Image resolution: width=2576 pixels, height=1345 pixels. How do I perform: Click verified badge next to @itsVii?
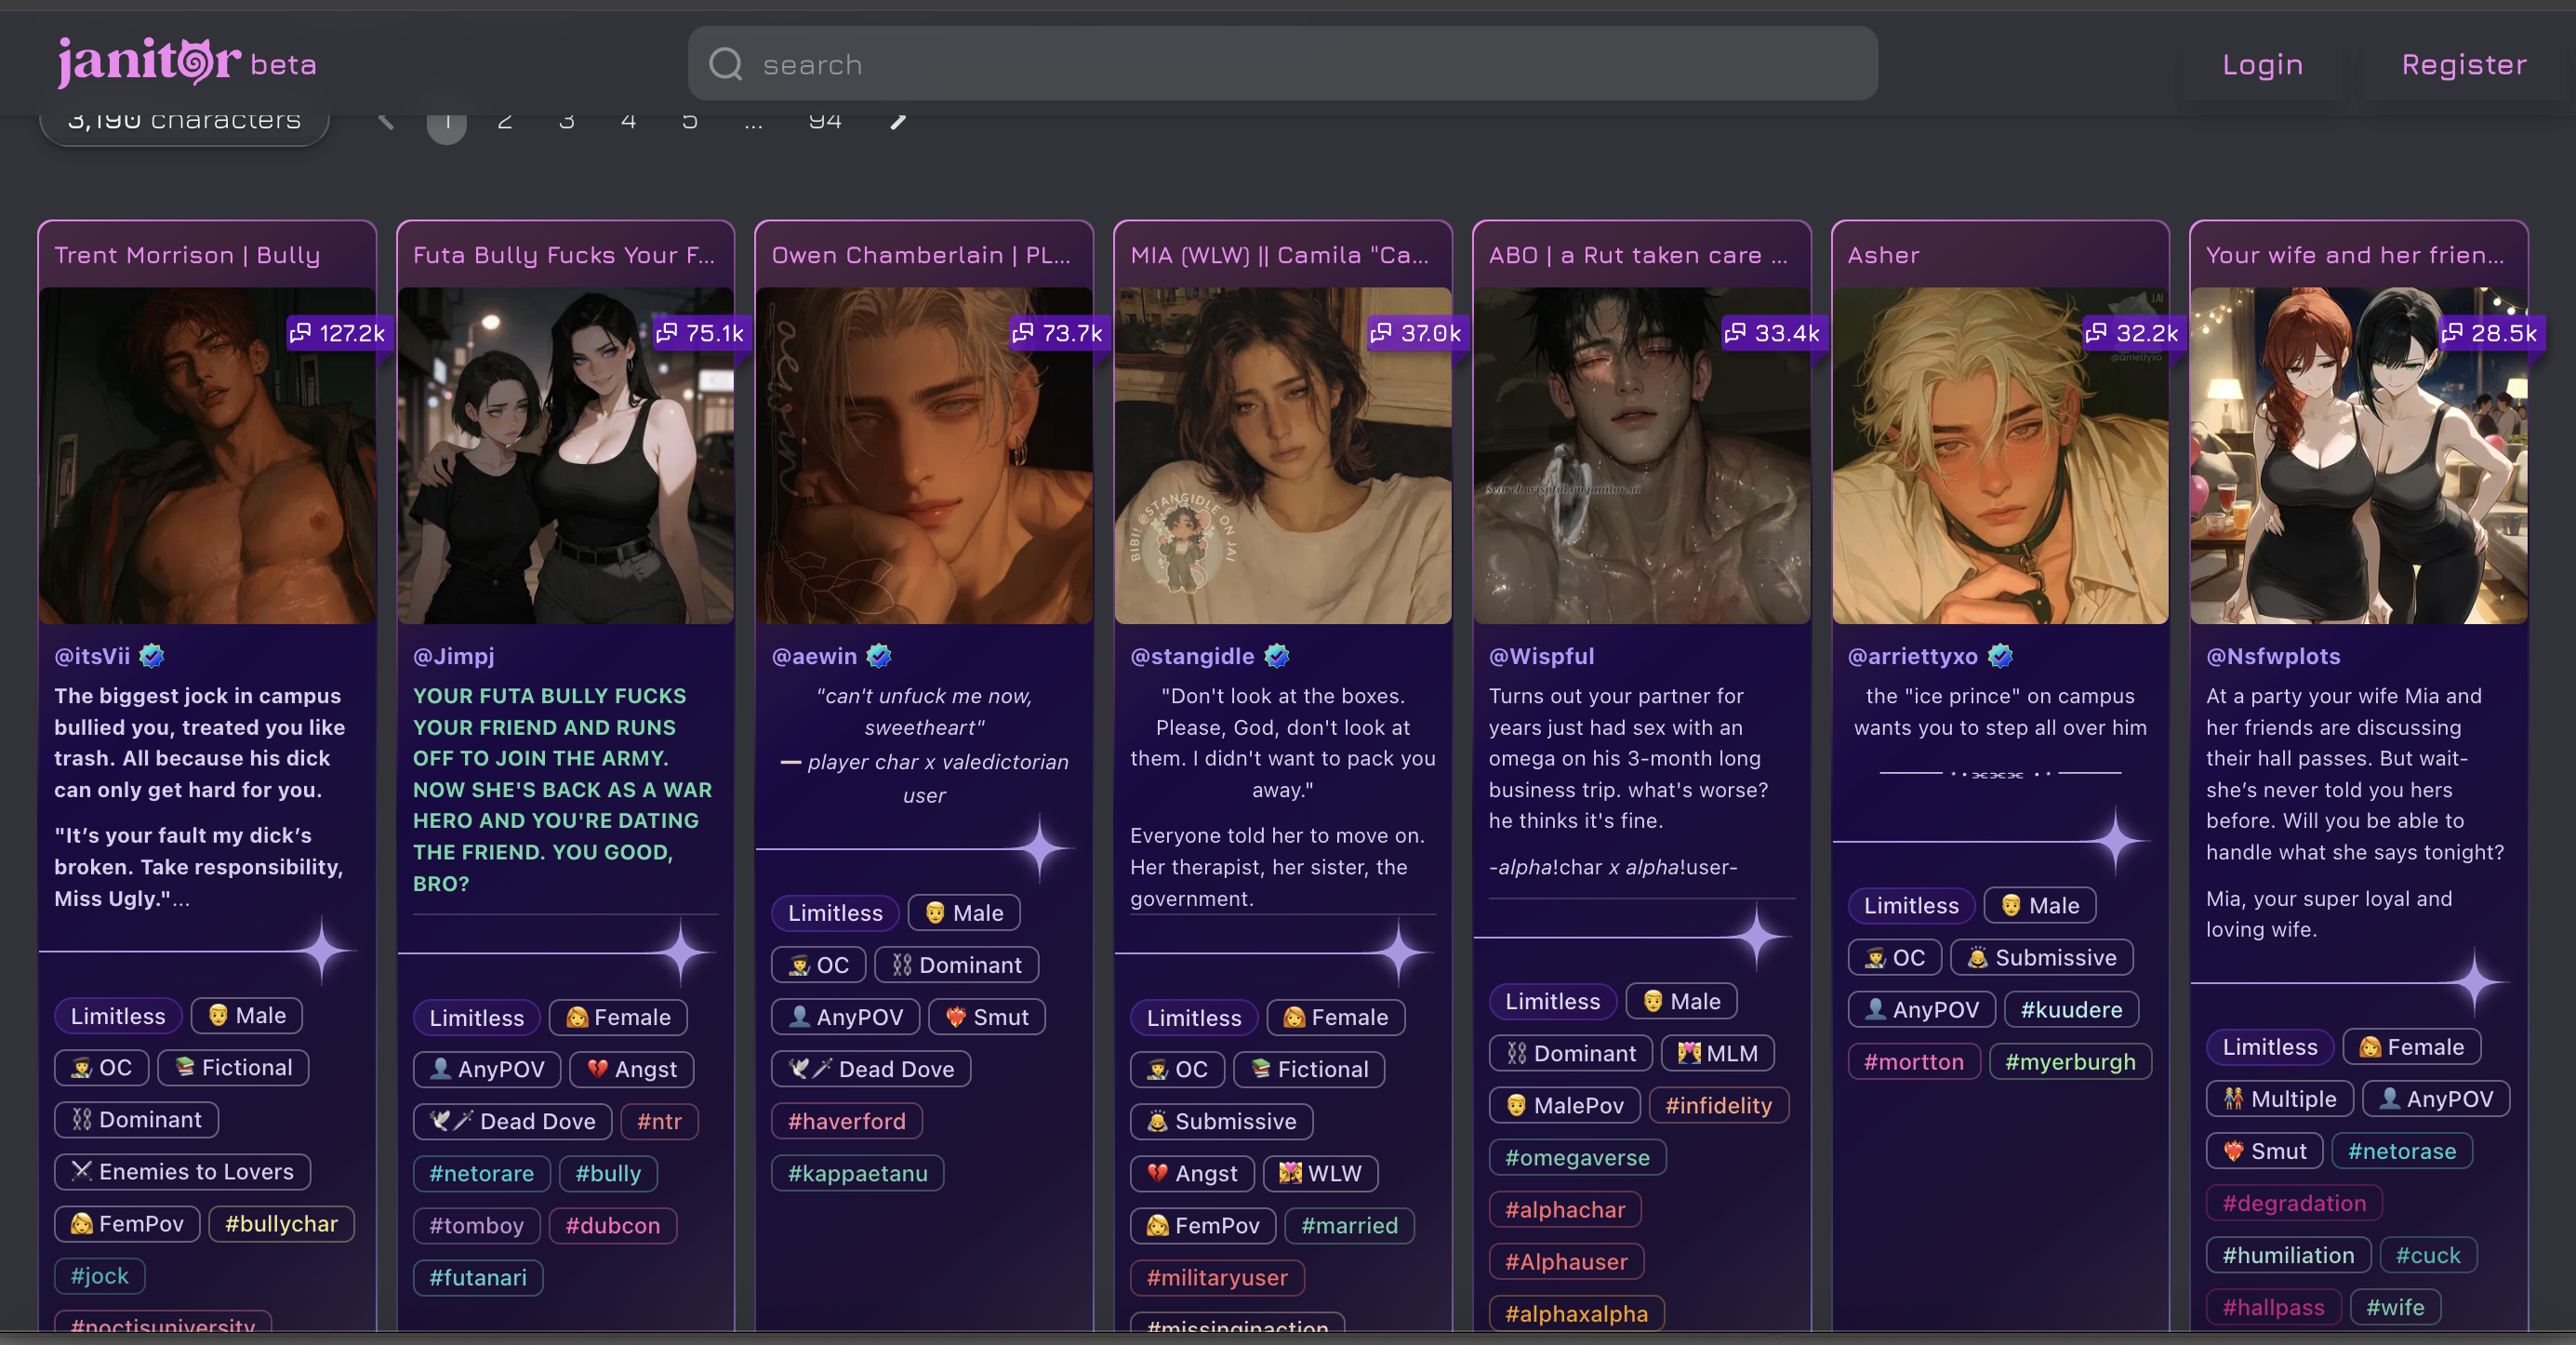click(x=152, y=656)
